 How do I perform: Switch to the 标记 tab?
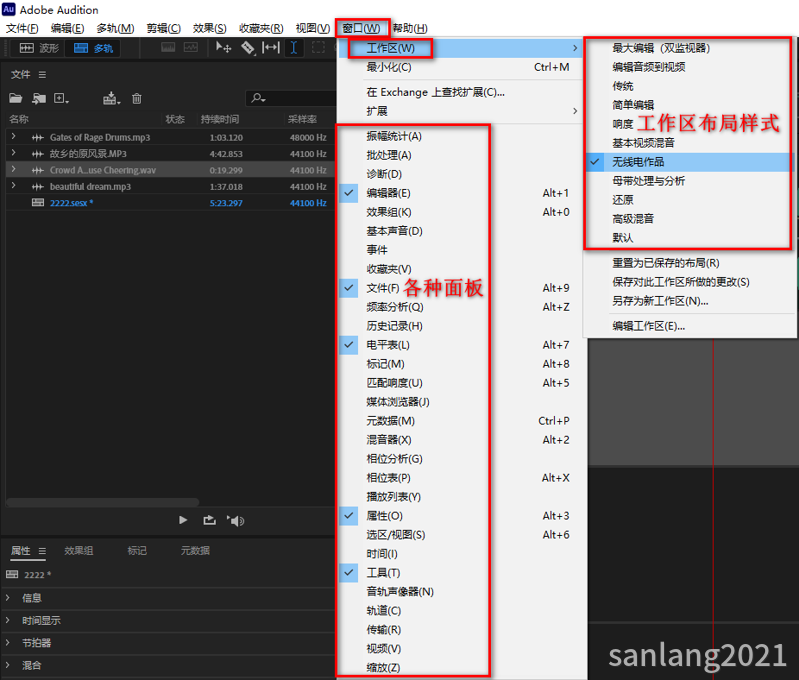(x=137, y=551)
